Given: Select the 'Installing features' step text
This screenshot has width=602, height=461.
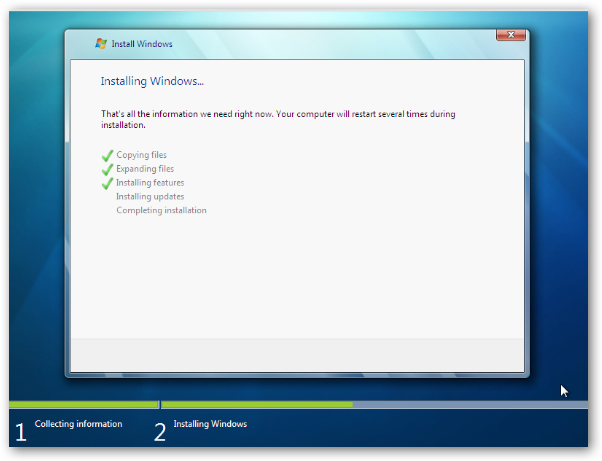Looking at the screenshot, I should pos(150,183).
